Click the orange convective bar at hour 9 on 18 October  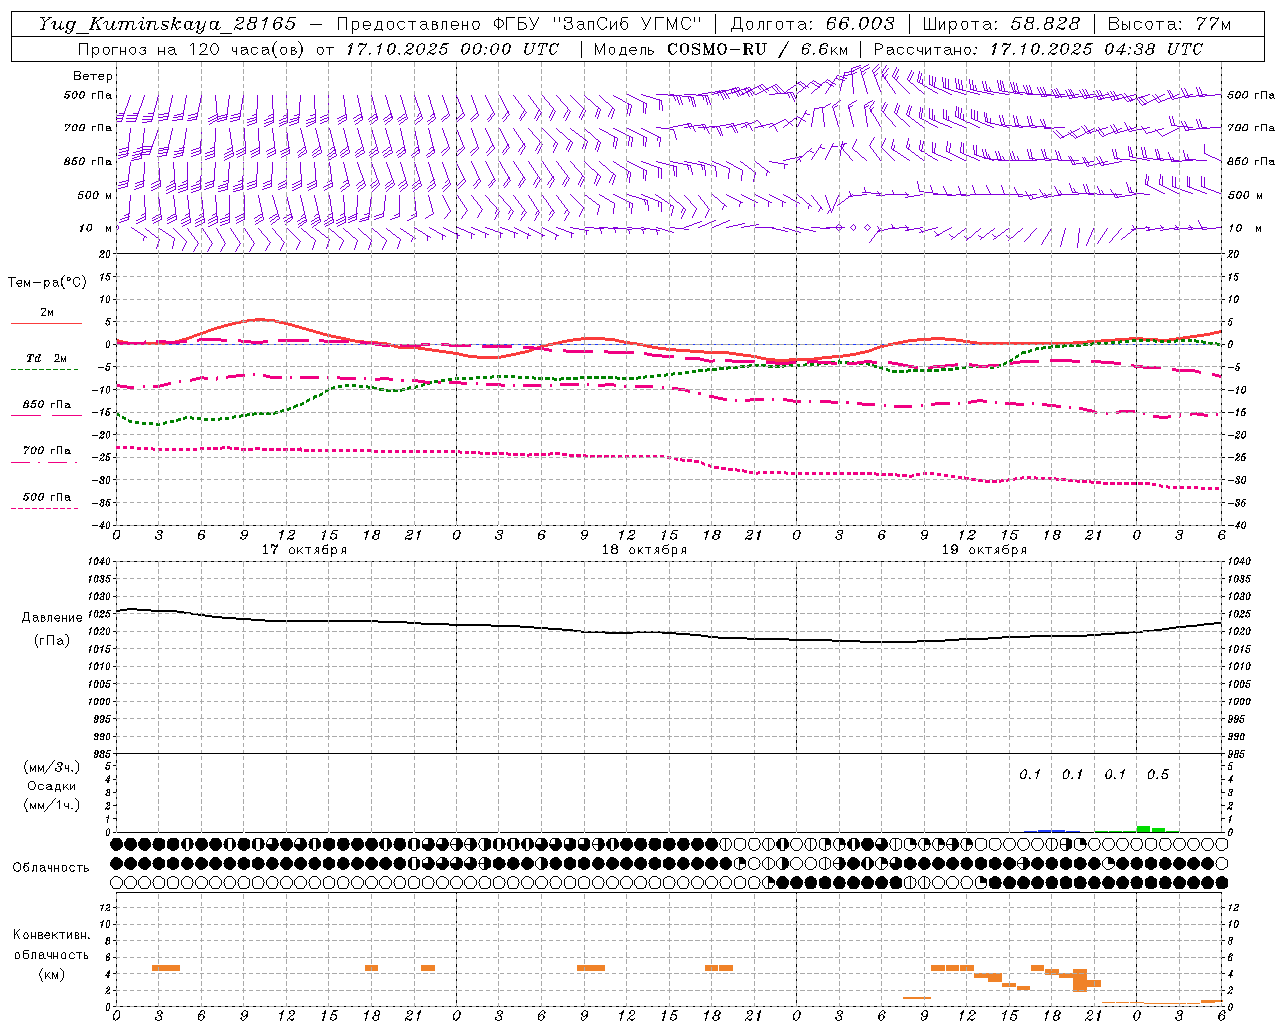pos(591,968)
